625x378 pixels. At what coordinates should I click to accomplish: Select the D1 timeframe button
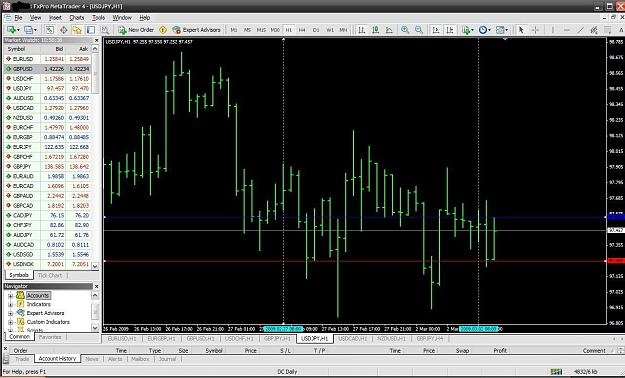(316, 30)
